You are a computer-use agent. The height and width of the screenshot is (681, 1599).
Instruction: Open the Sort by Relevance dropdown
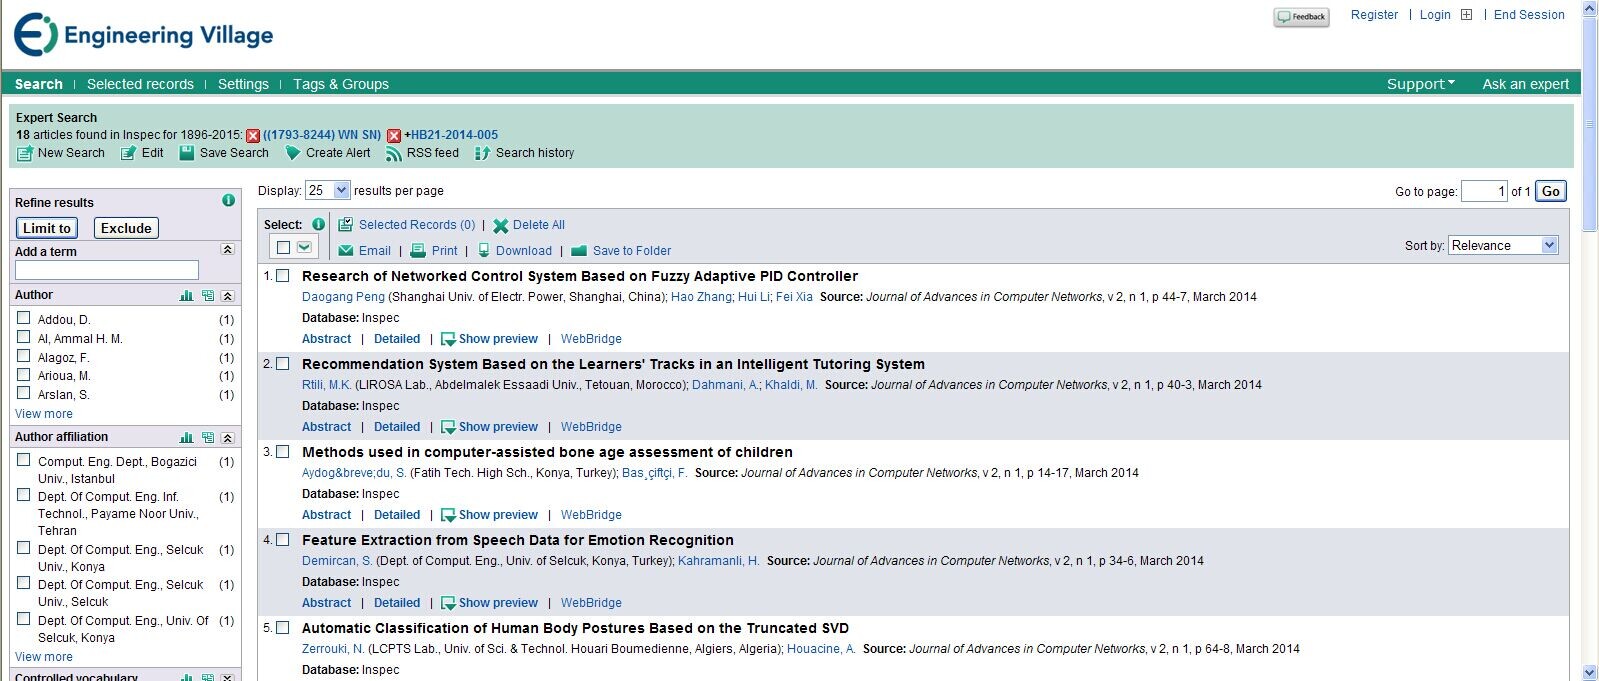1503,245
